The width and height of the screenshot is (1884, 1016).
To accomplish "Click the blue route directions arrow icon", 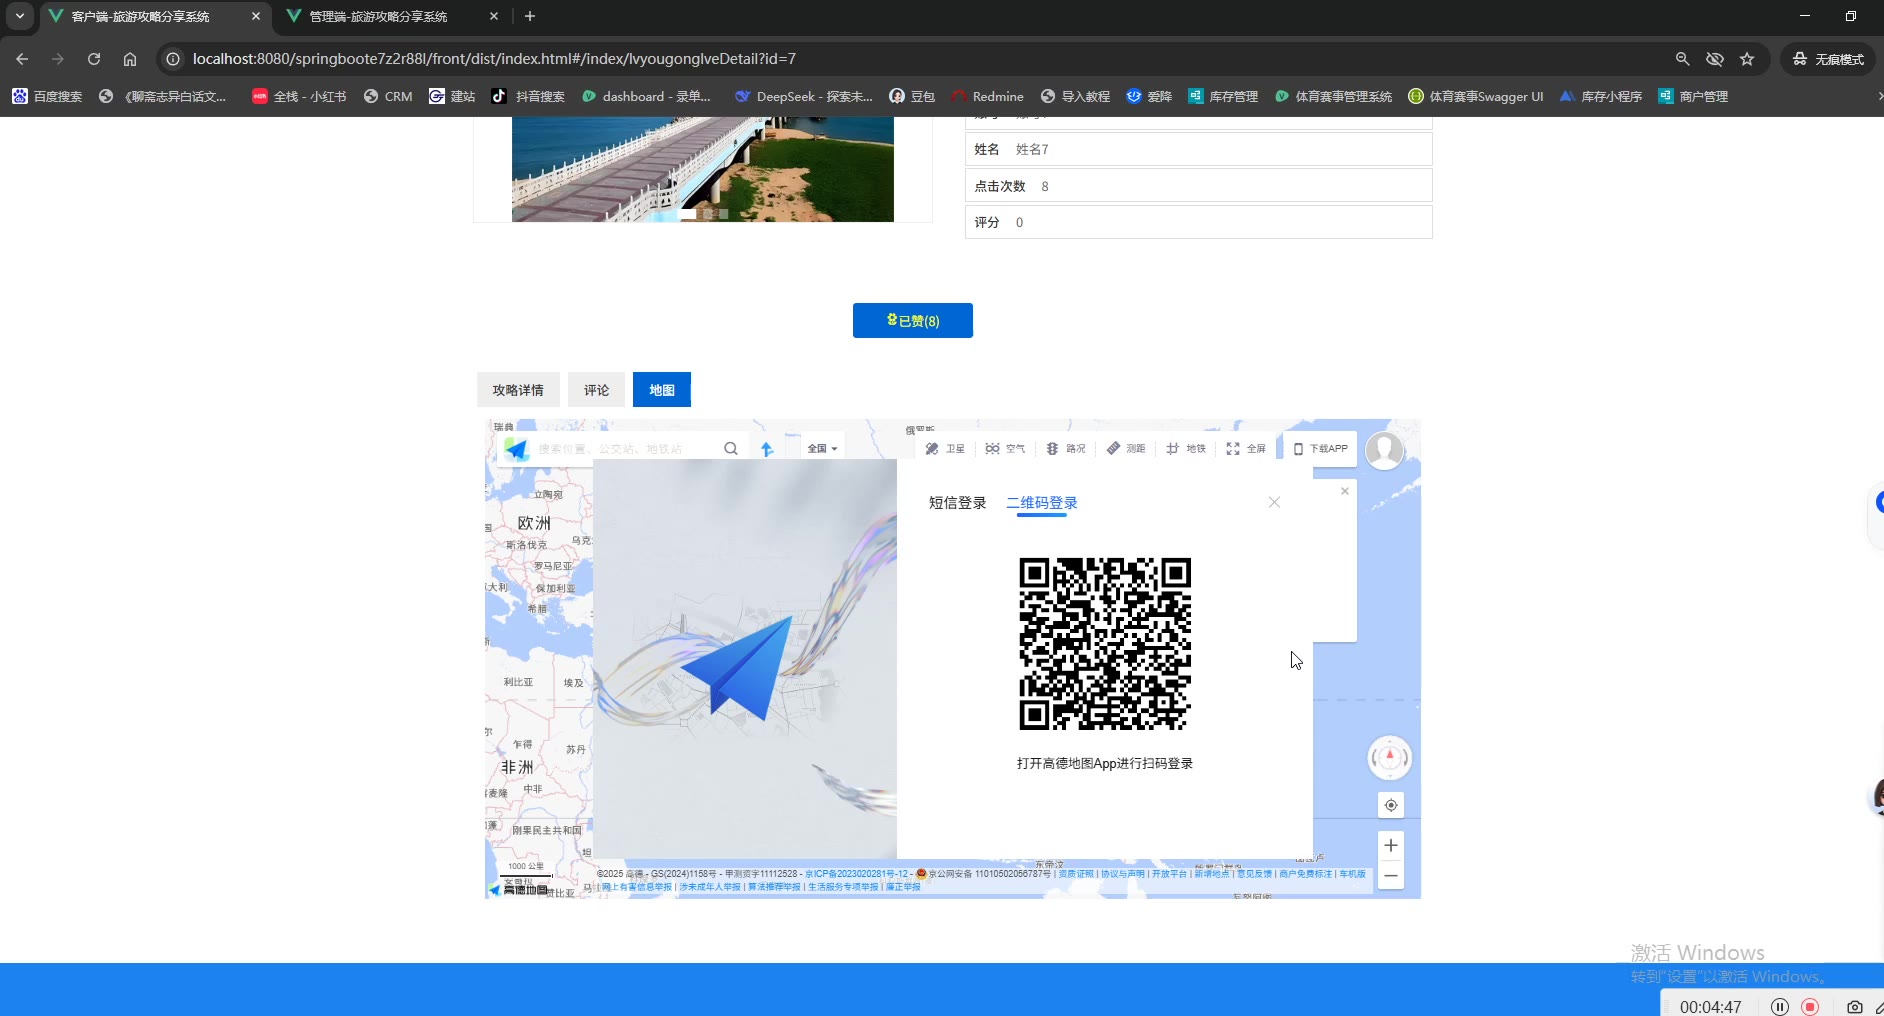I will click(x=767, y=449).
